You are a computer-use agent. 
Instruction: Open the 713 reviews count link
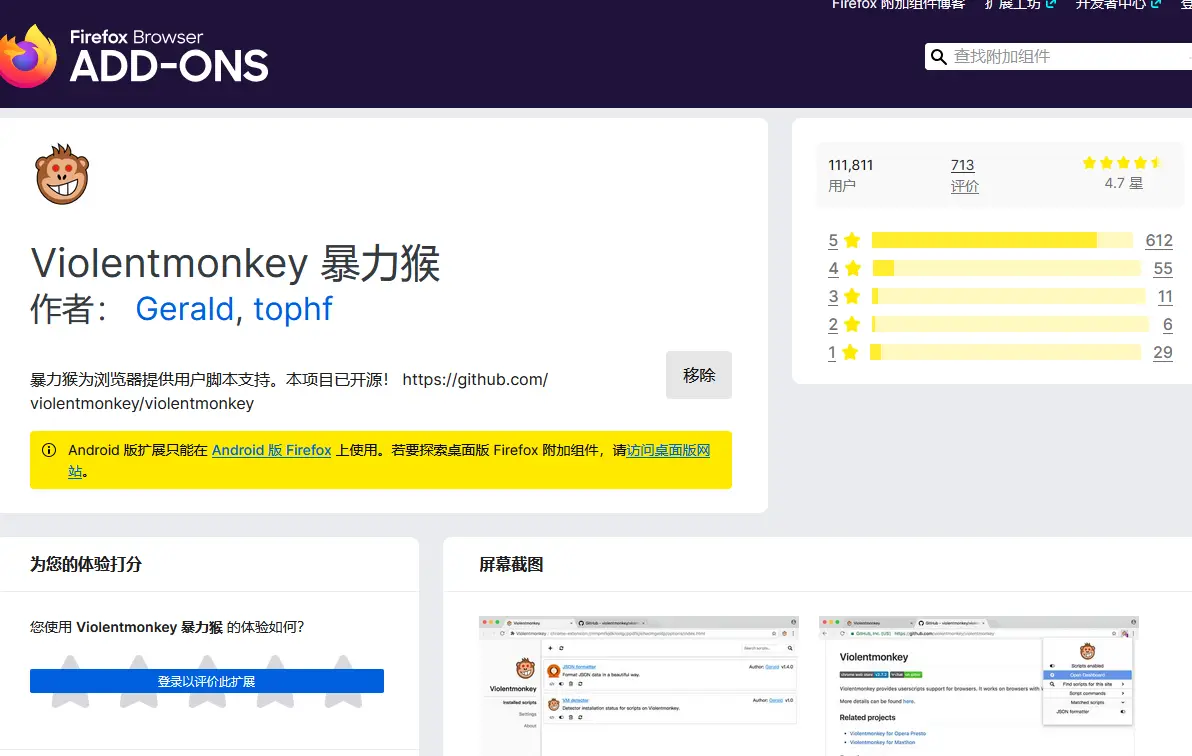click(x=962, y=165)
